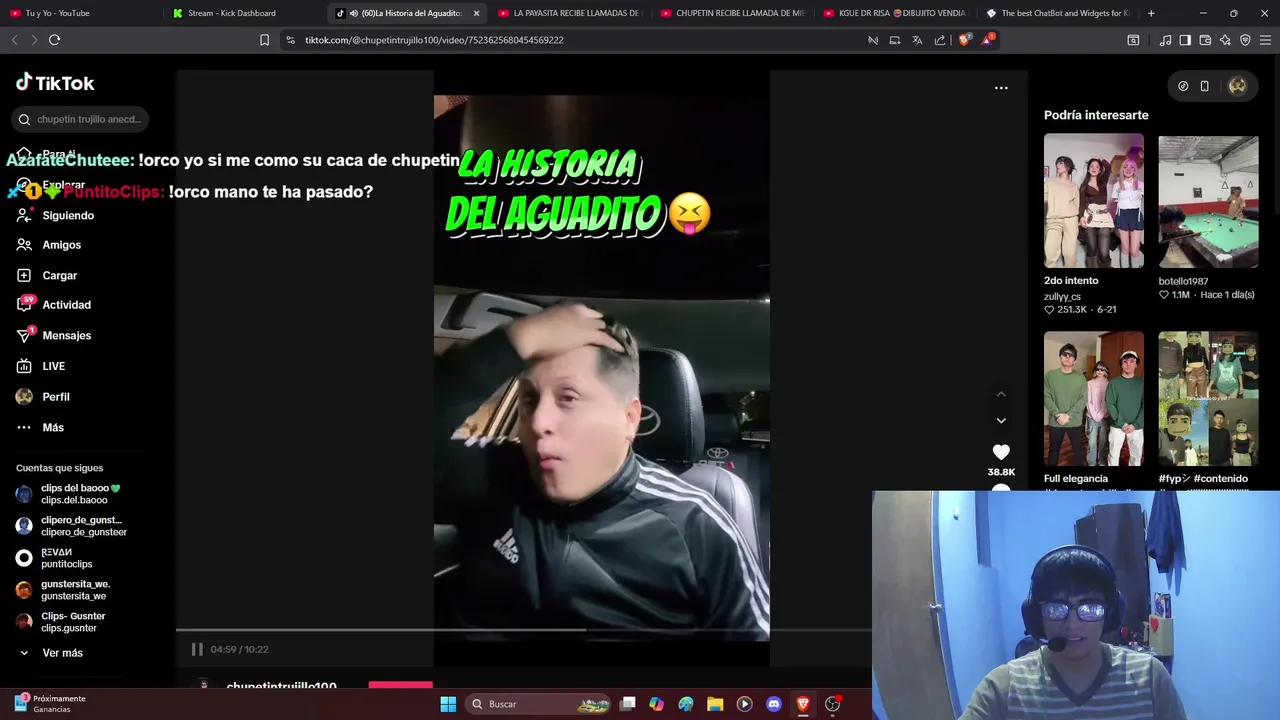Viewport: 1280px width, 720px height.
Task: Click the TikTok search field
Action: point(81,119)
